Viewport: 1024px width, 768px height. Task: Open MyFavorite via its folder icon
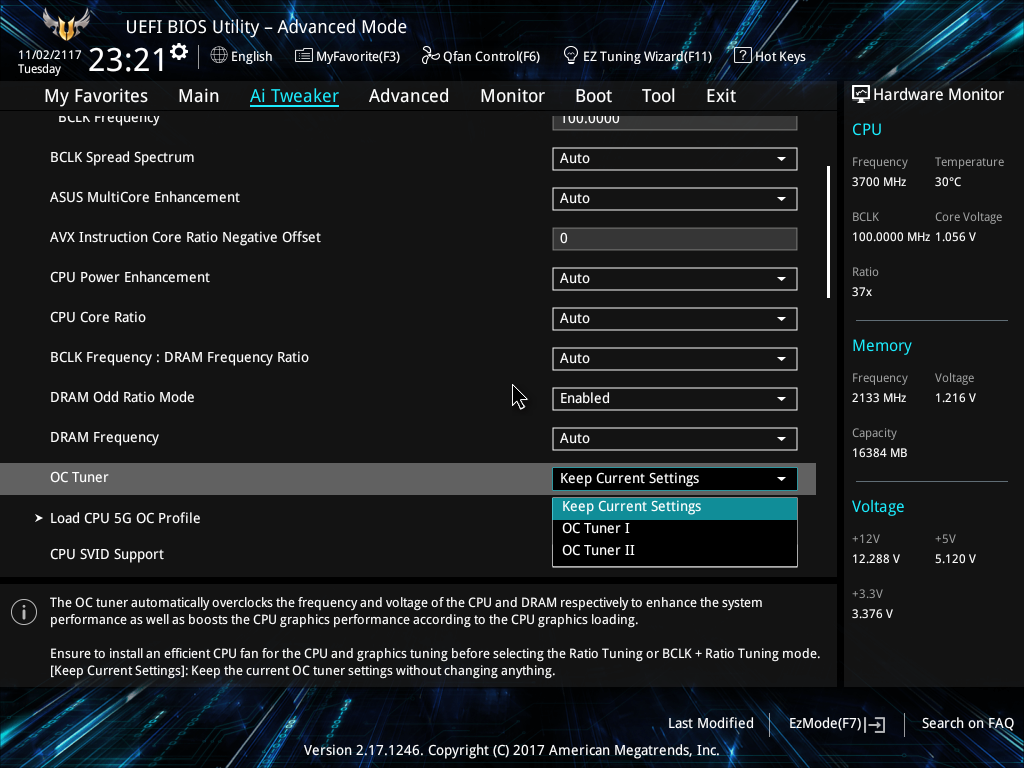coord(304,56)
